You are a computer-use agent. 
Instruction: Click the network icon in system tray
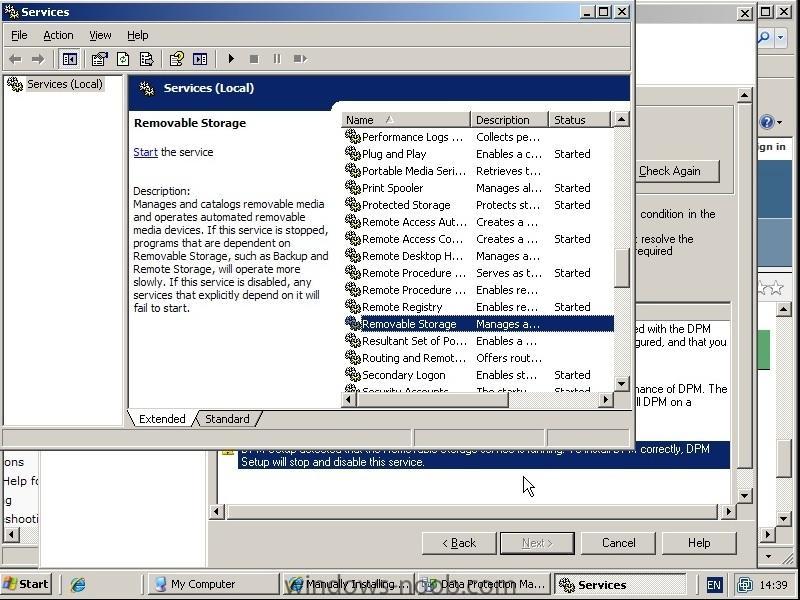[744, 585]
